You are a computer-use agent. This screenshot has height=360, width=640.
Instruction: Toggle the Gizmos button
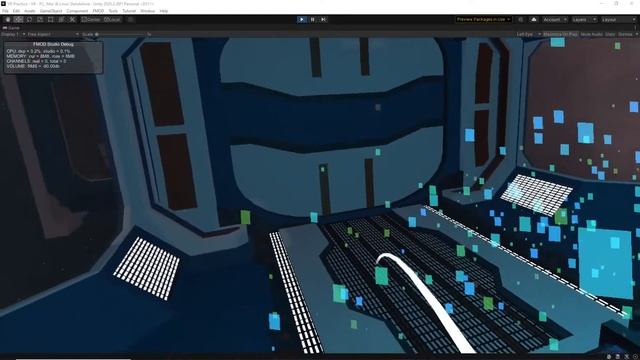point(625,34)
